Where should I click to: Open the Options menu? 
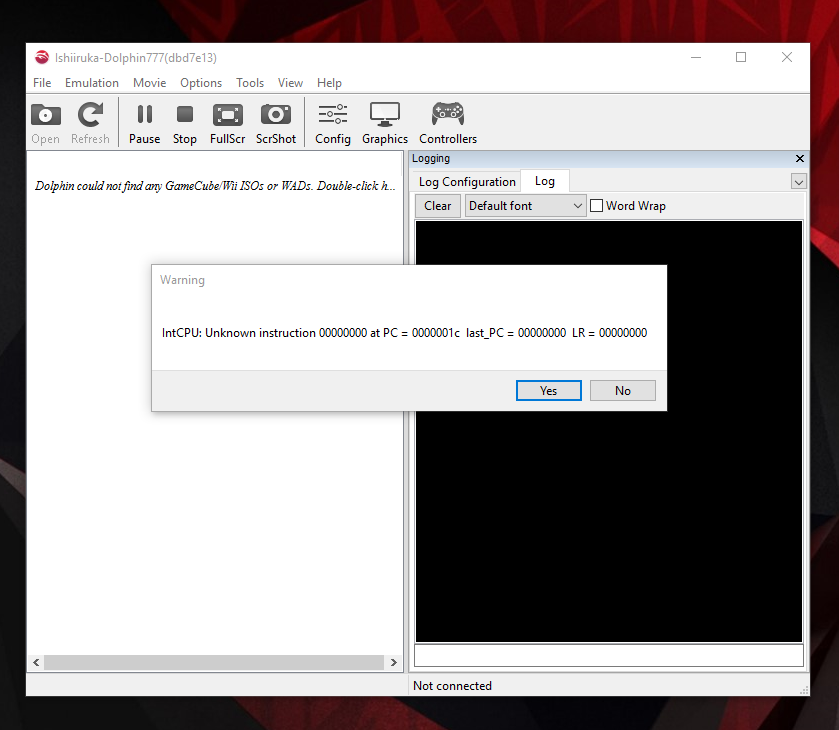(201, 83)
